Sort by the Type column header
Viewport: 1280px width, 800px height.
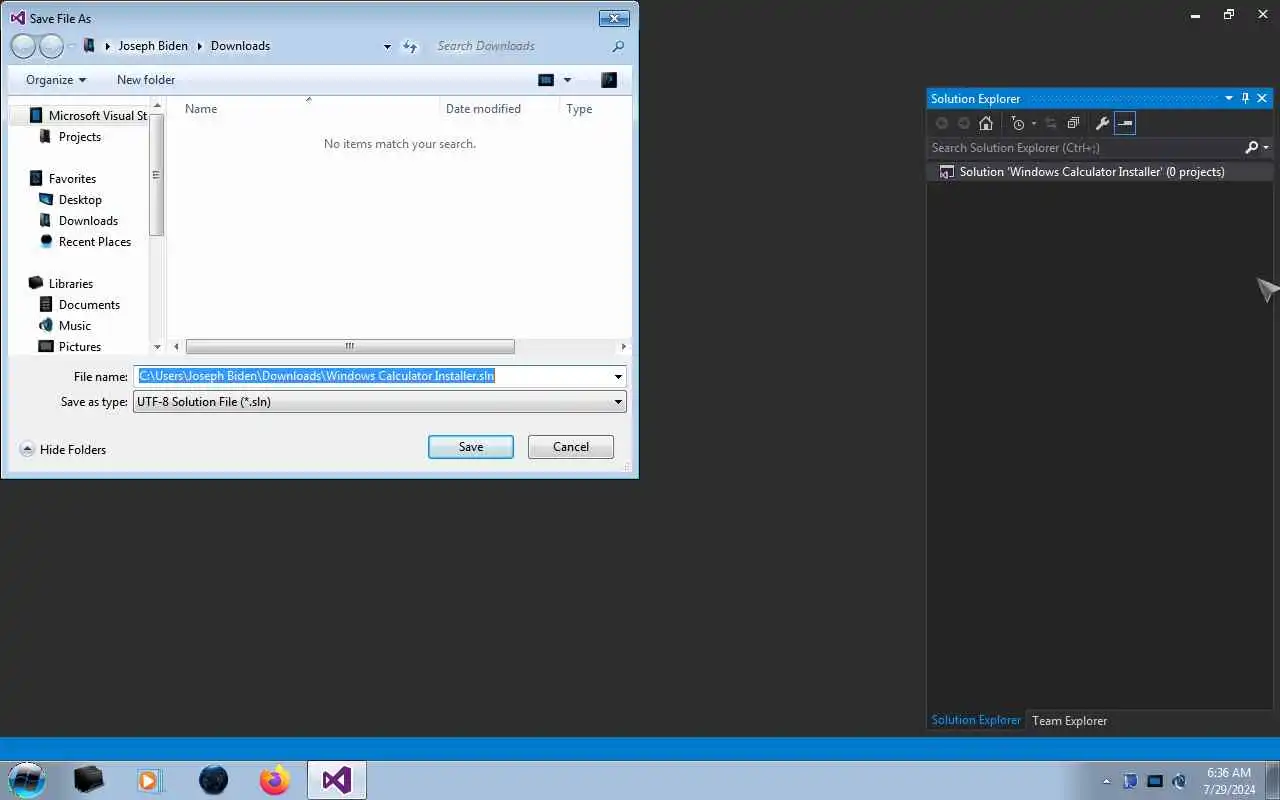(579, 109)
